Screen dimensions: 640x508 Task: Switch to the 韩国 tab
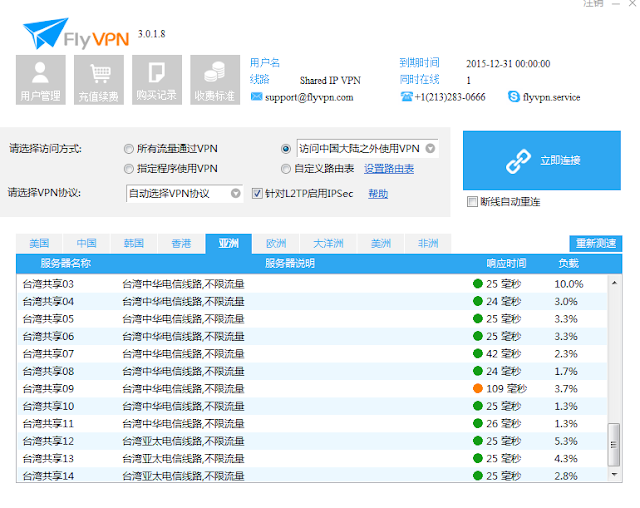tap(134, 244)
